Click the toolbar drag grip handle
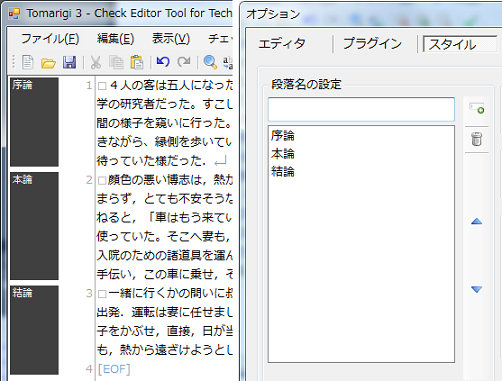 [14, 62]
